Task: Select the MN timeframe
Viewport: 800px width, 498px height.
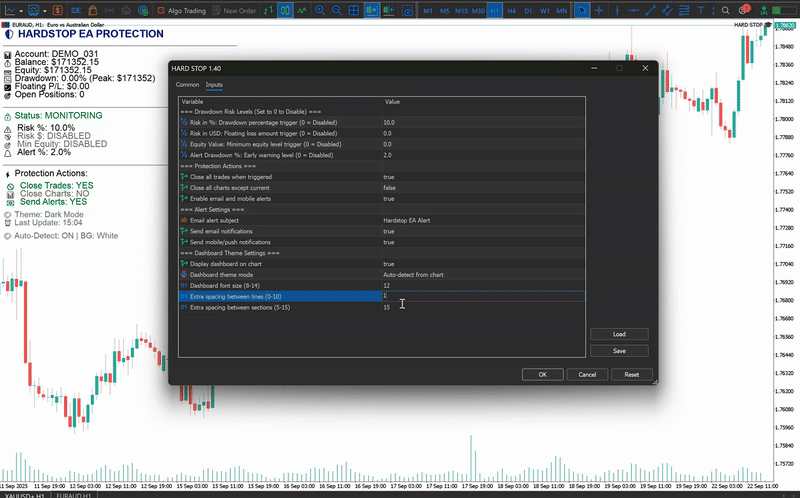Action: [561, 10]
